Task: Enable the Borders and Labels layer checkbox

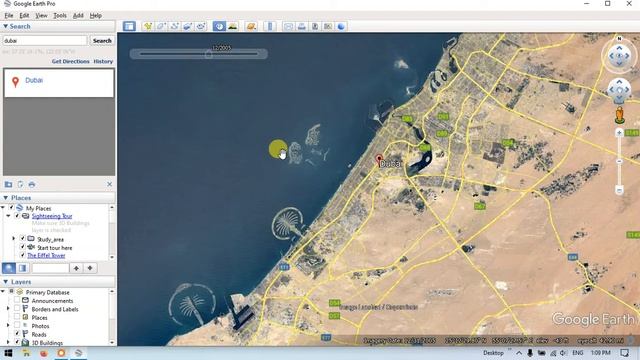Action: (17, 309)
